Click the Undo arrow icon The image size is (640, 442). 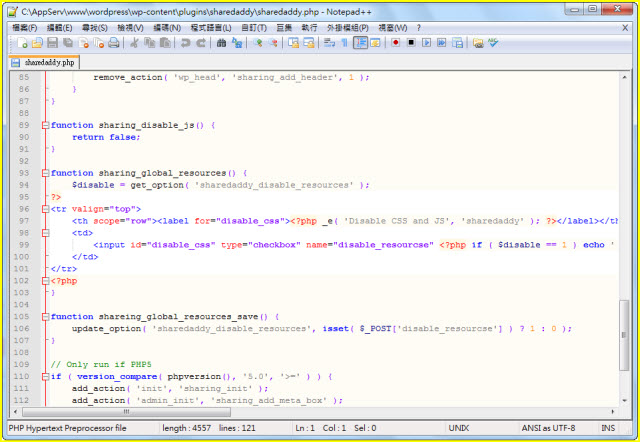185,43
